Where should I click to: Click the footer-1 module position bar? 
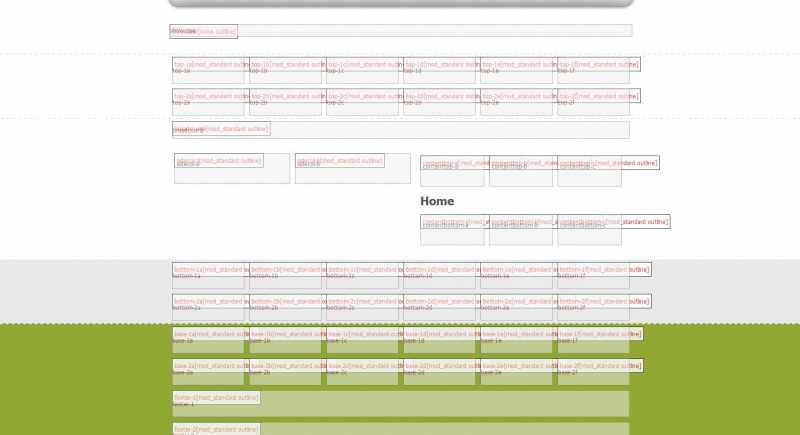[400, 403]
